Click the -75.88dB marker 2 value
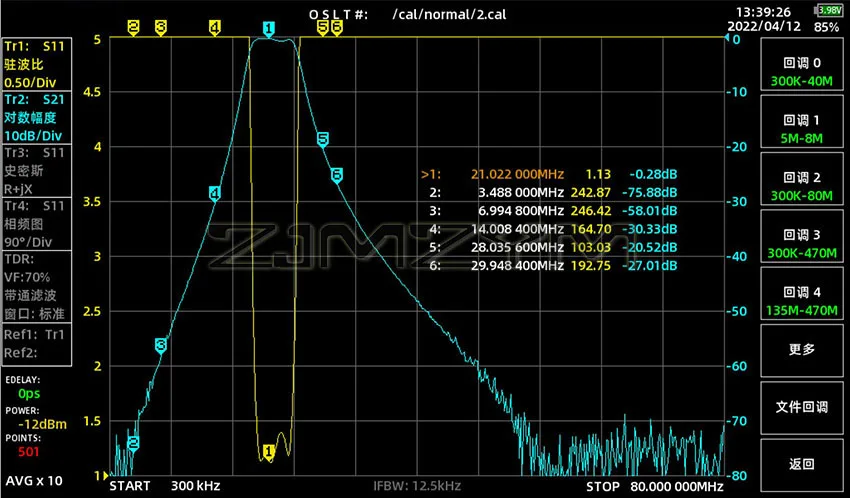 649,192
